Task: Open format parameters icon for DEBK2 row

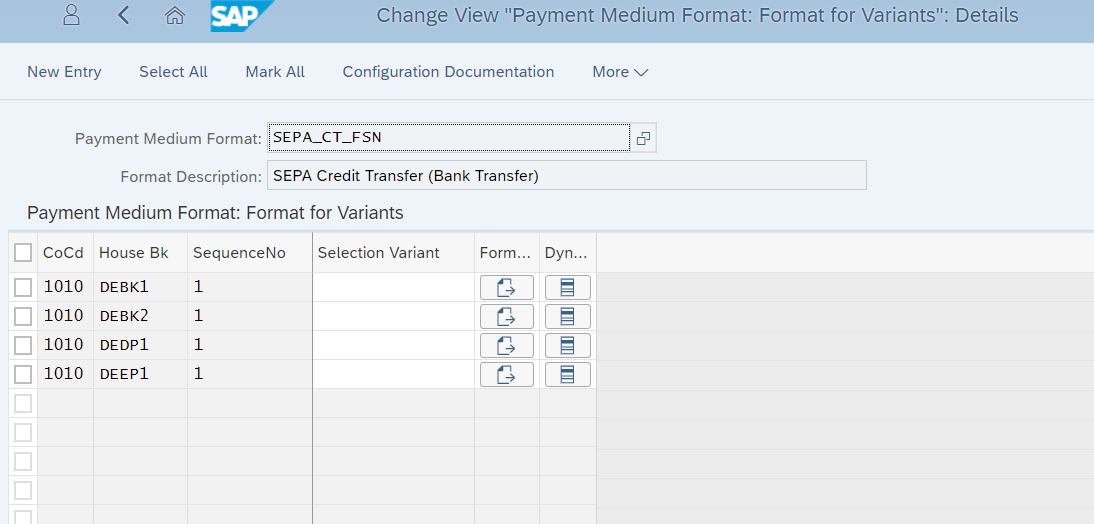Action: (x=507, y=316)
